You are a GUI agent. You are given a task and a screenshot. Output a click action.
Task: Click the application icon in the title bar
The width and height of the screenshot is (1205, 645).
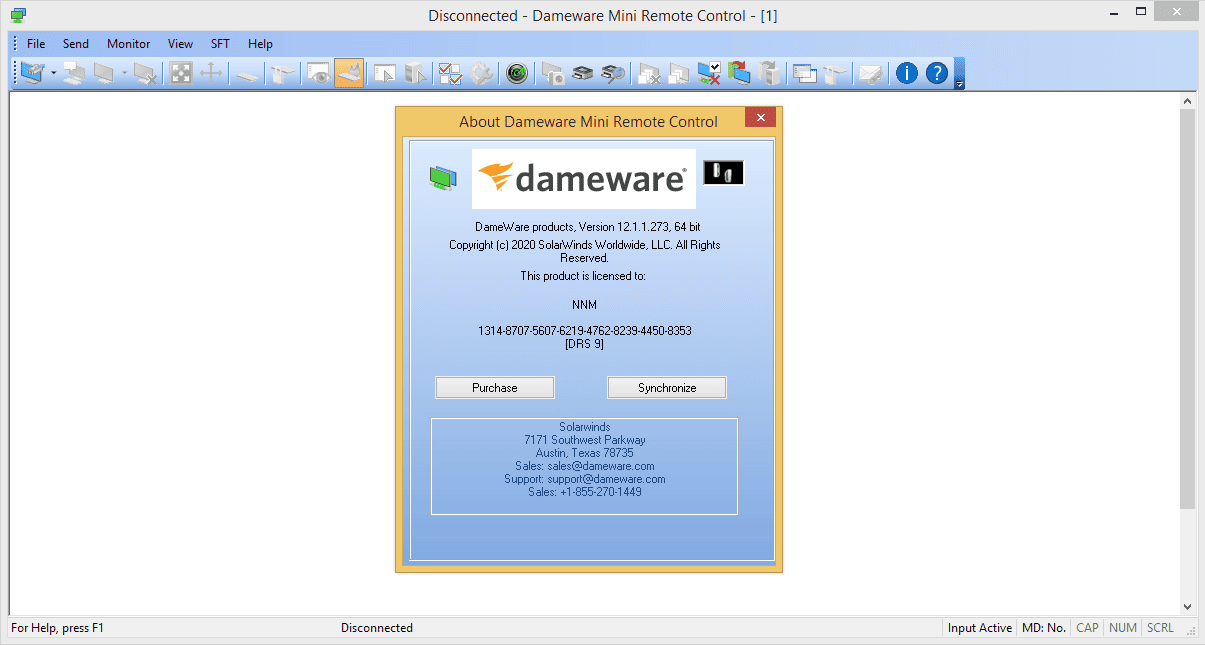(x=18, y=15)
